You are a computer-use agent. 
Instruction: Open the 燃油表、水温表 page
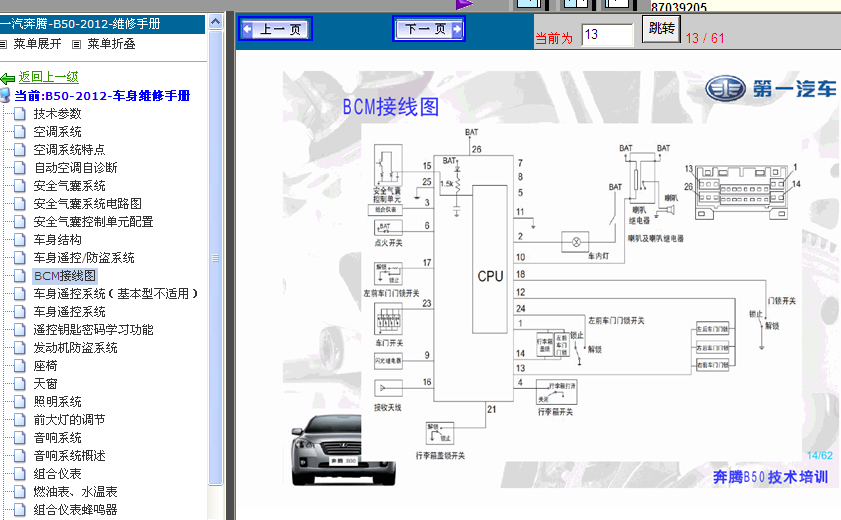click(x=75, y=492)
